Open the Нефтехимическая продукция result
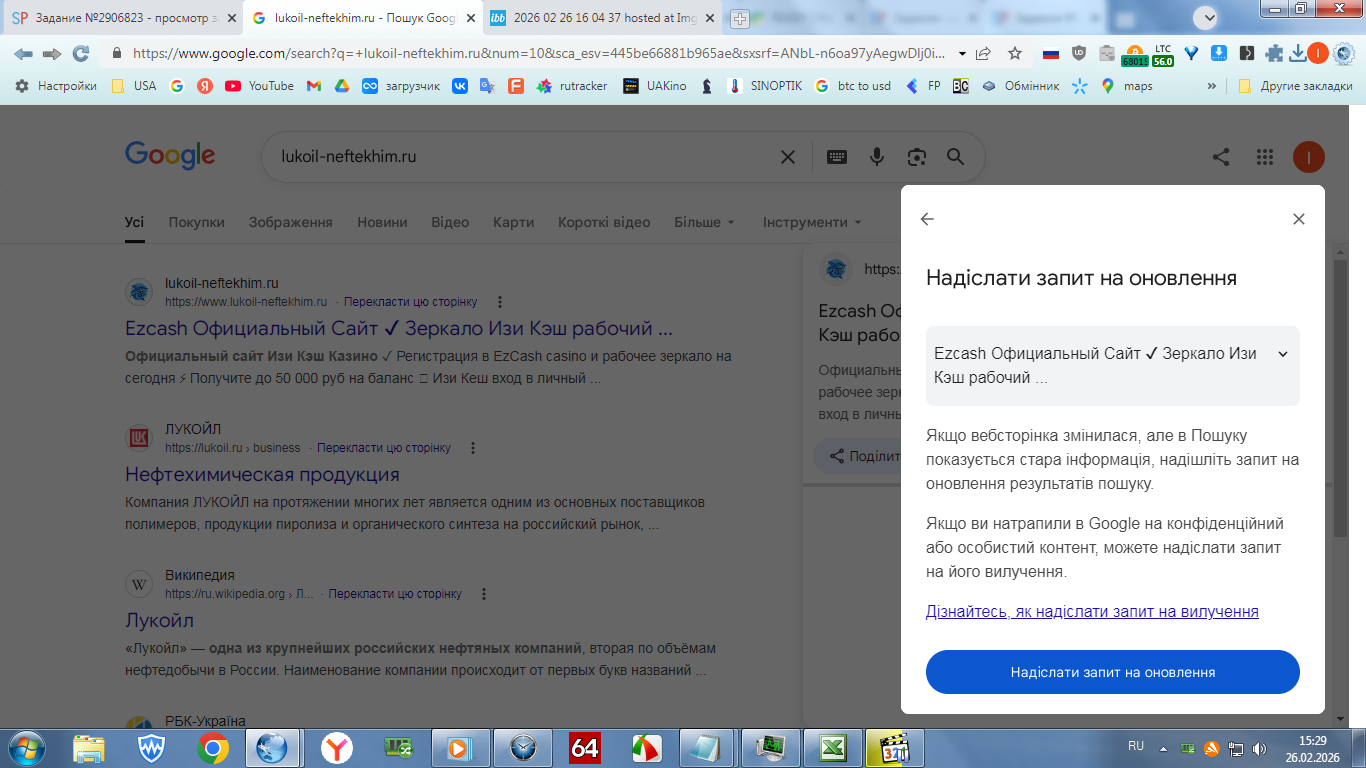Image resolution: width=1366 pixels, height=768 pixels. (262, 474)
